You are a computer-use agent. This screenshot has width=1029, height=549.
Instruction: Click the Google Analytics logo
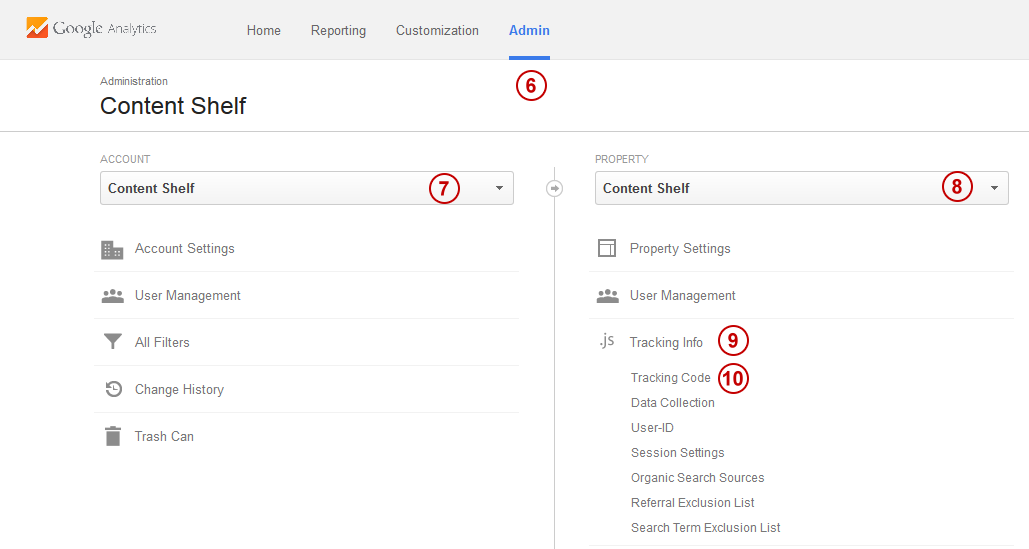(x=91, y=28)
